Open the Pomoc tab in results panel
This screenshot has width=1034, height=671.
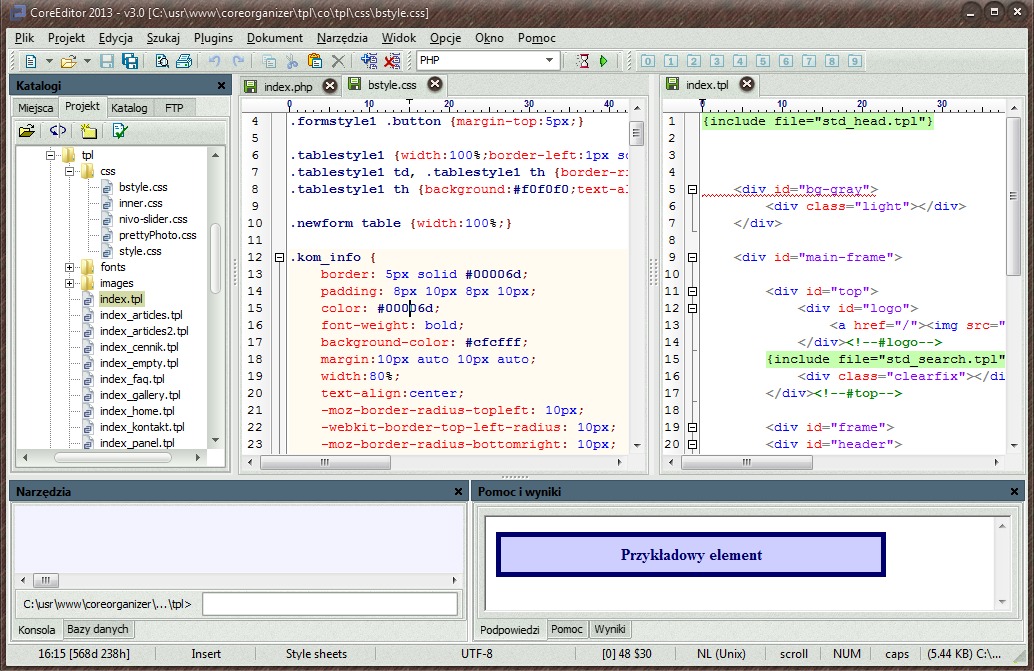pyautogui.click(x=566, y=629)
